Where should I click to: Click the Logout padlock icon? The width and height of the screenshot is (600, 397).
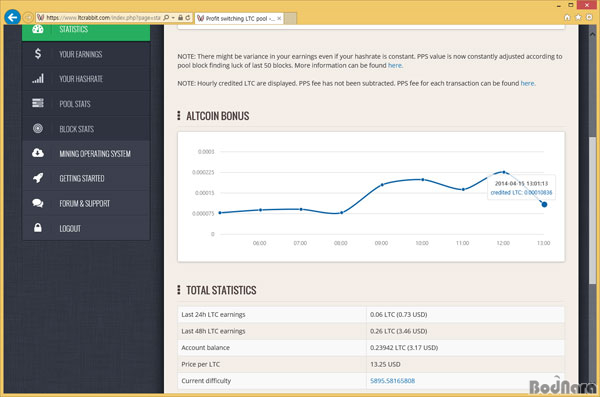(38, 228)
